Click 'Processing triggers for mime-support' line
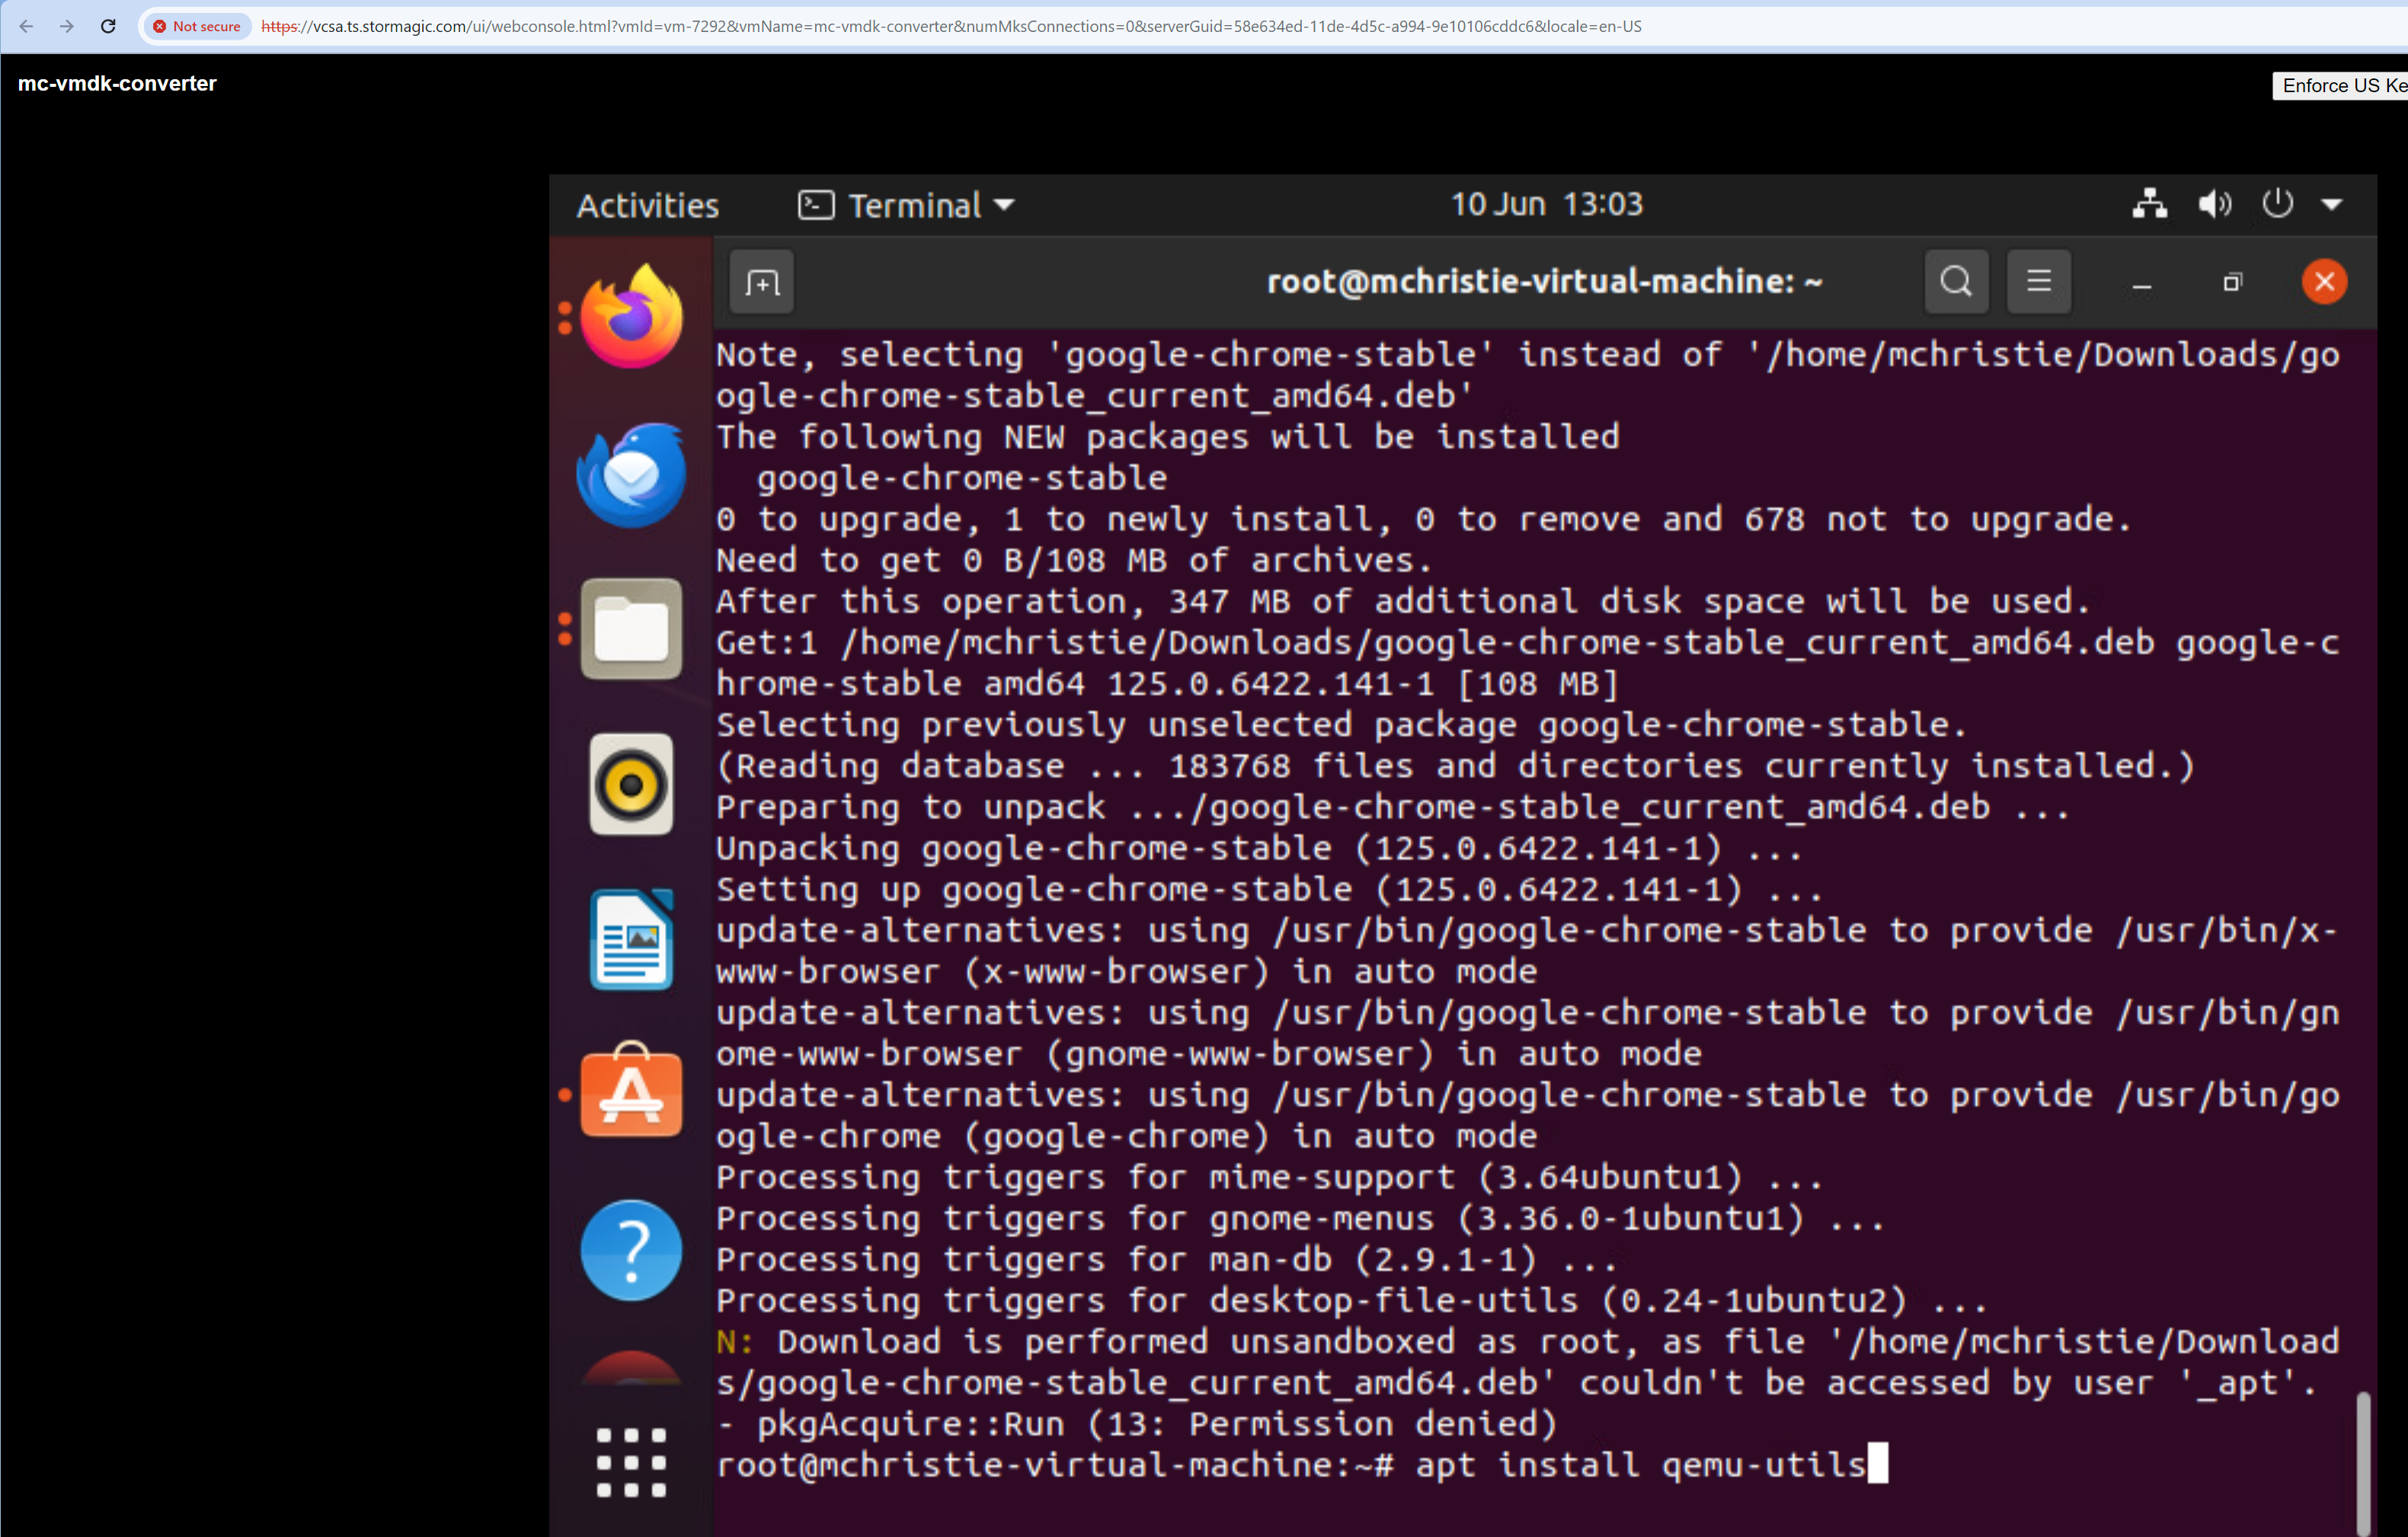This screenshot has width=2408, height=1537. pos(1269,1177)
